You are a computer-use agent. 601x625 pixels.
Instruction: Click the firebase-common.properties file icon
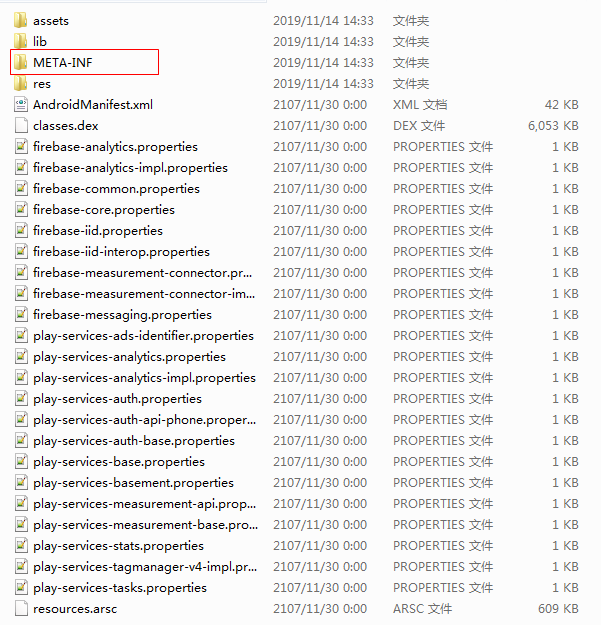coord(21,189)
